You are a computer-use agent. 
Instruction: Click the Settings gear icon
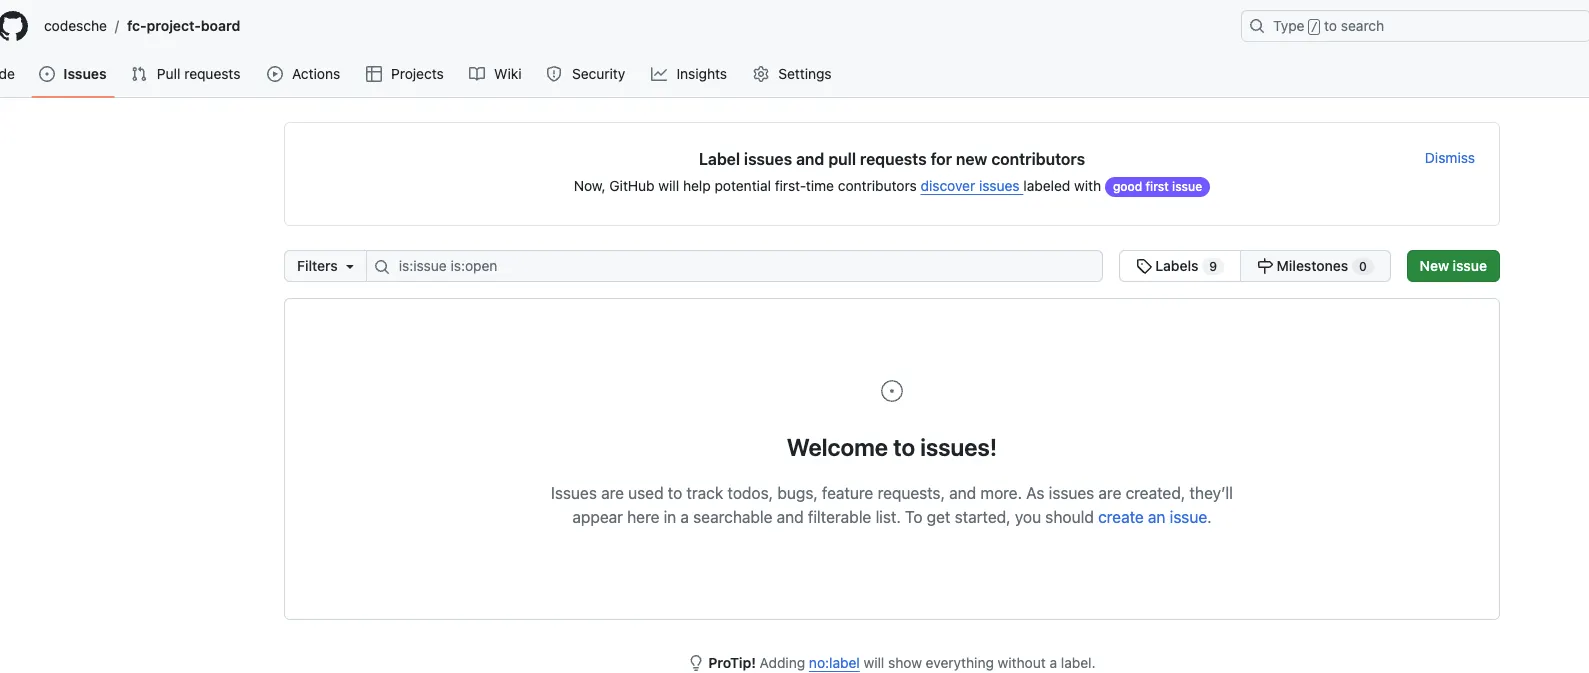coord(761,74)
